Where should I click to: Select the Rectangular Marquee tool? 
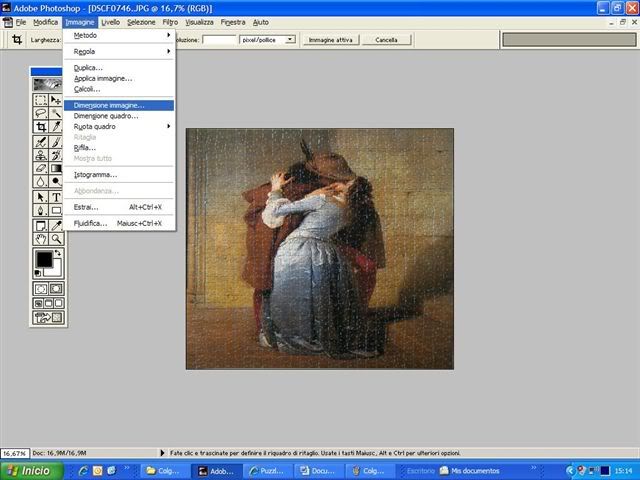pyautogui.click(x=40, y=100)
